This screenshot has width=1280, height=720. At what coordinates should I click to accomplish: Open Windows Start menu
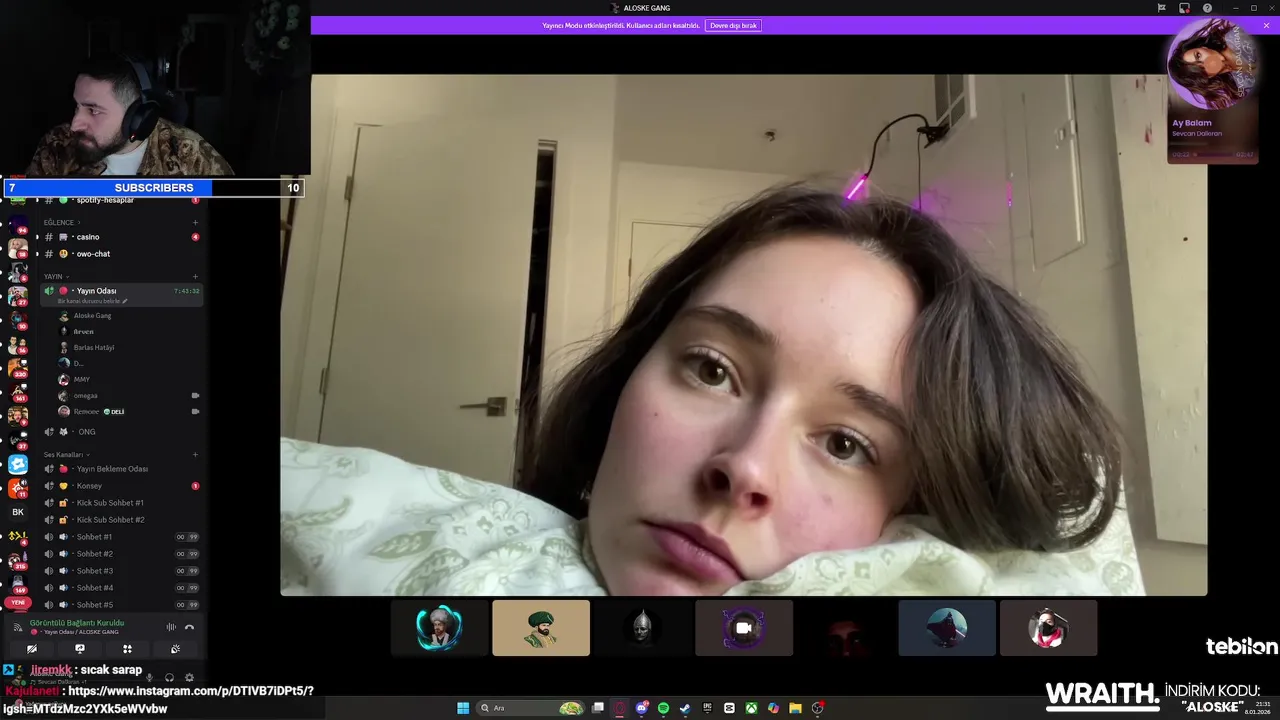463,708
